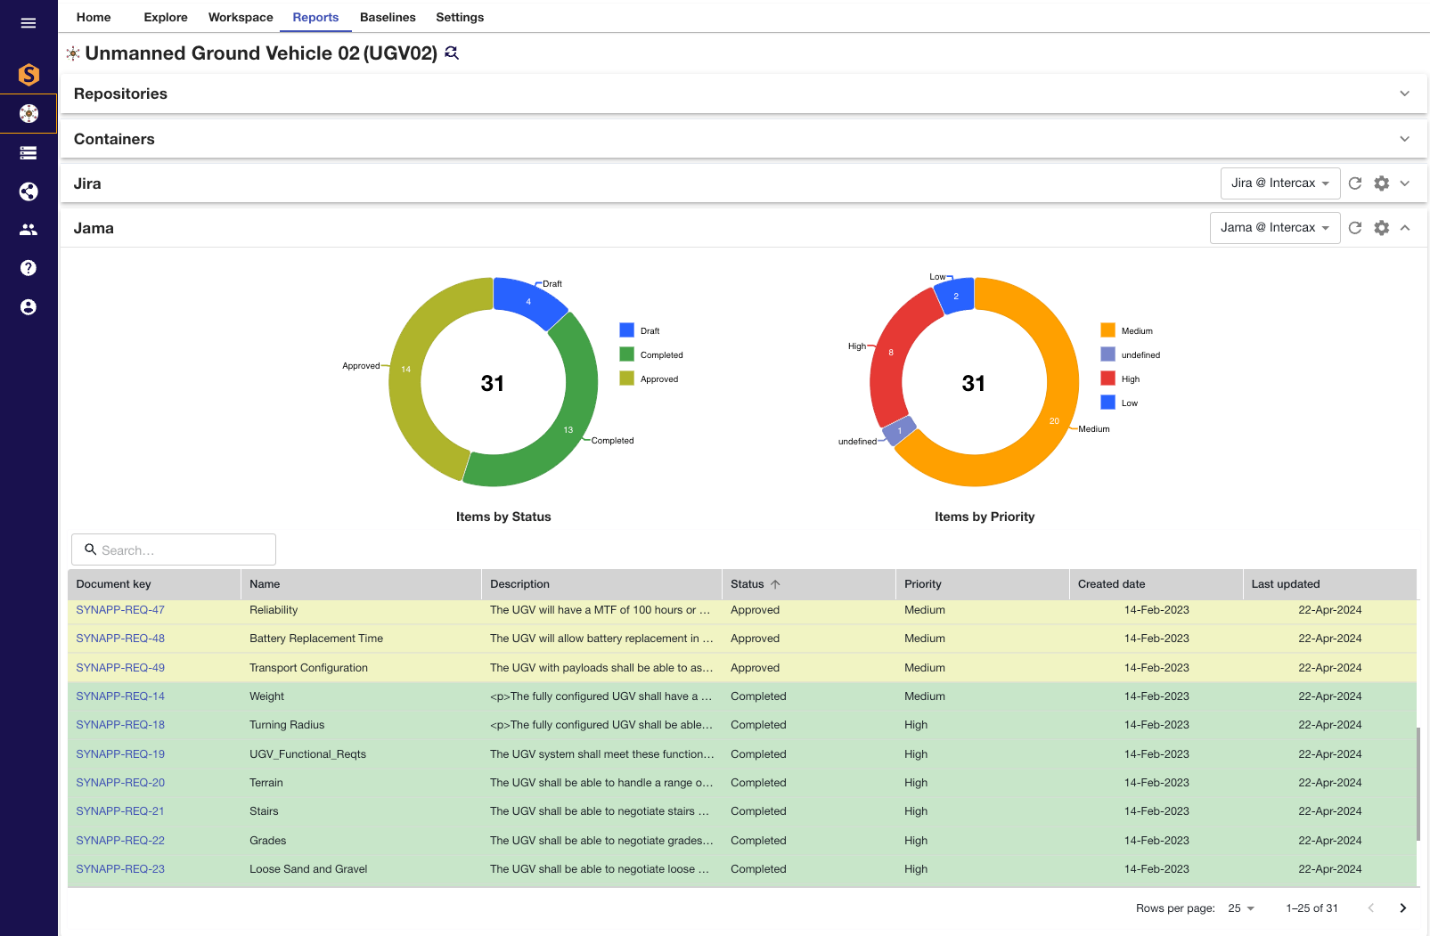Switch to the Baselines tab
Viewport: 1430px width, 936px height.
click(387, 17)
